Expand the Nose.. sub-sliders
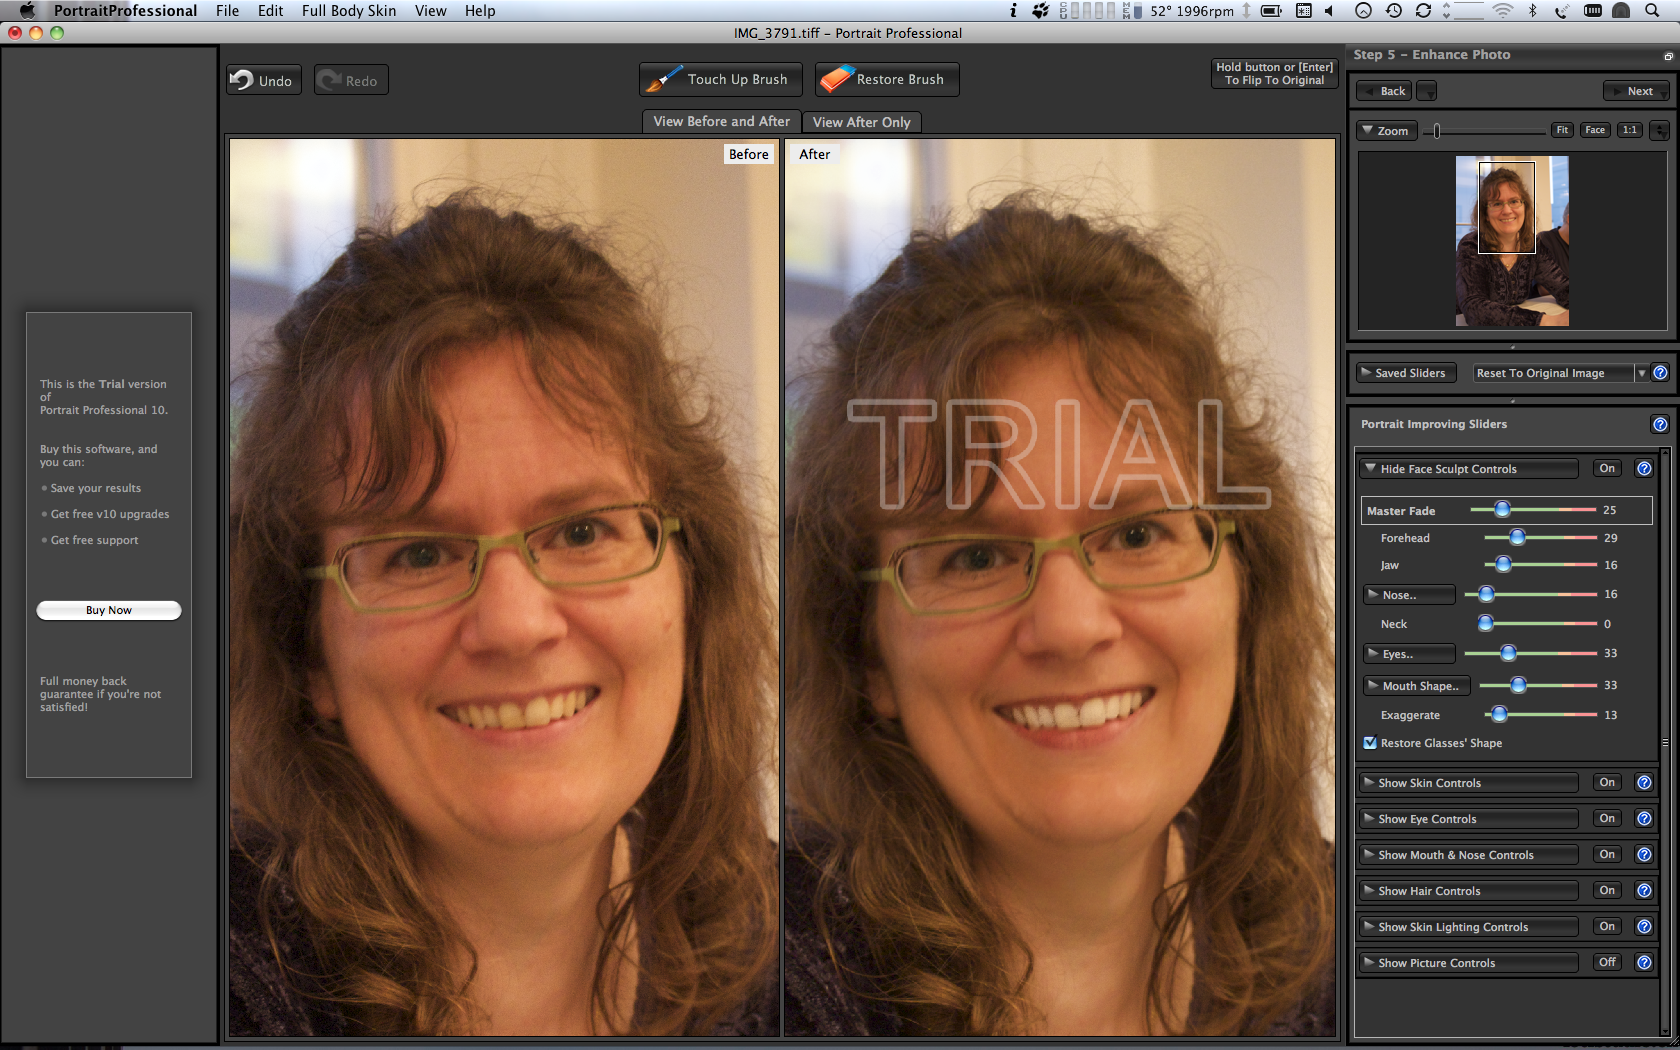 coord(1409,595)
